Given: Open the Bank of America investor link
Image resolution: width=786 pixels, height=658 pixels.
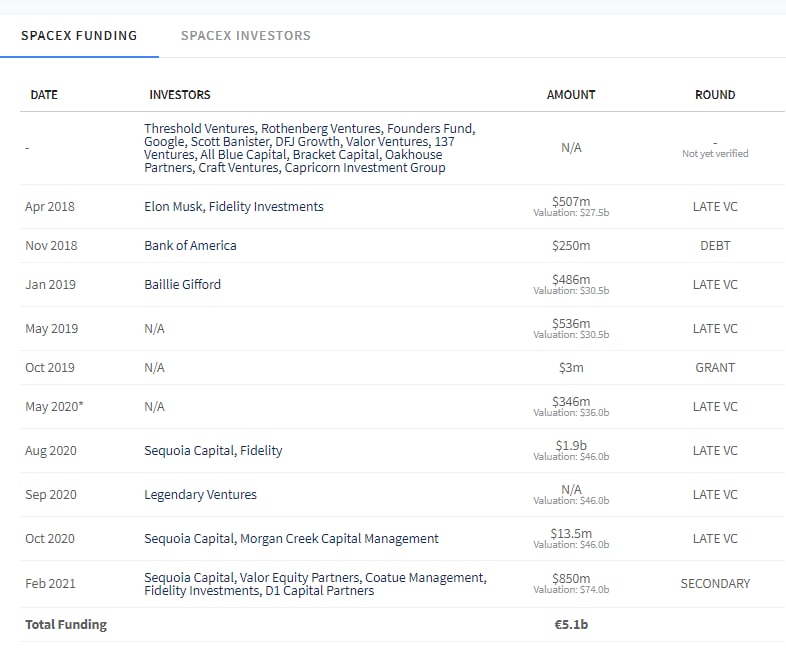Looking at the screenshot, I should tap(190, 245).
